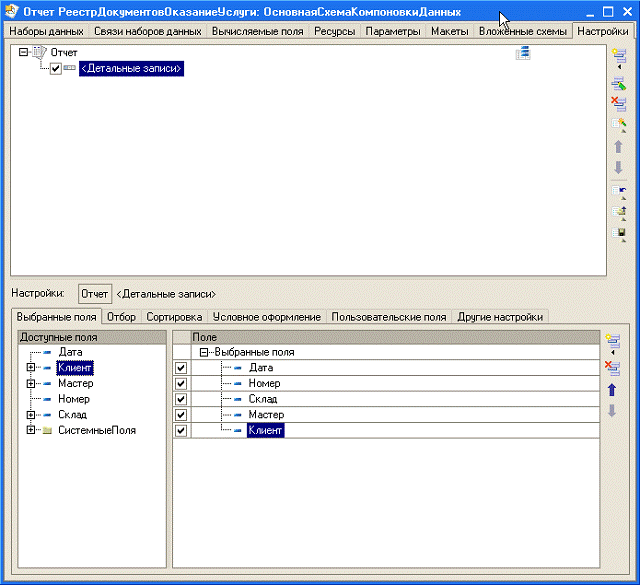Uncheck the Дата selected field checkbox

pos(181,368)
